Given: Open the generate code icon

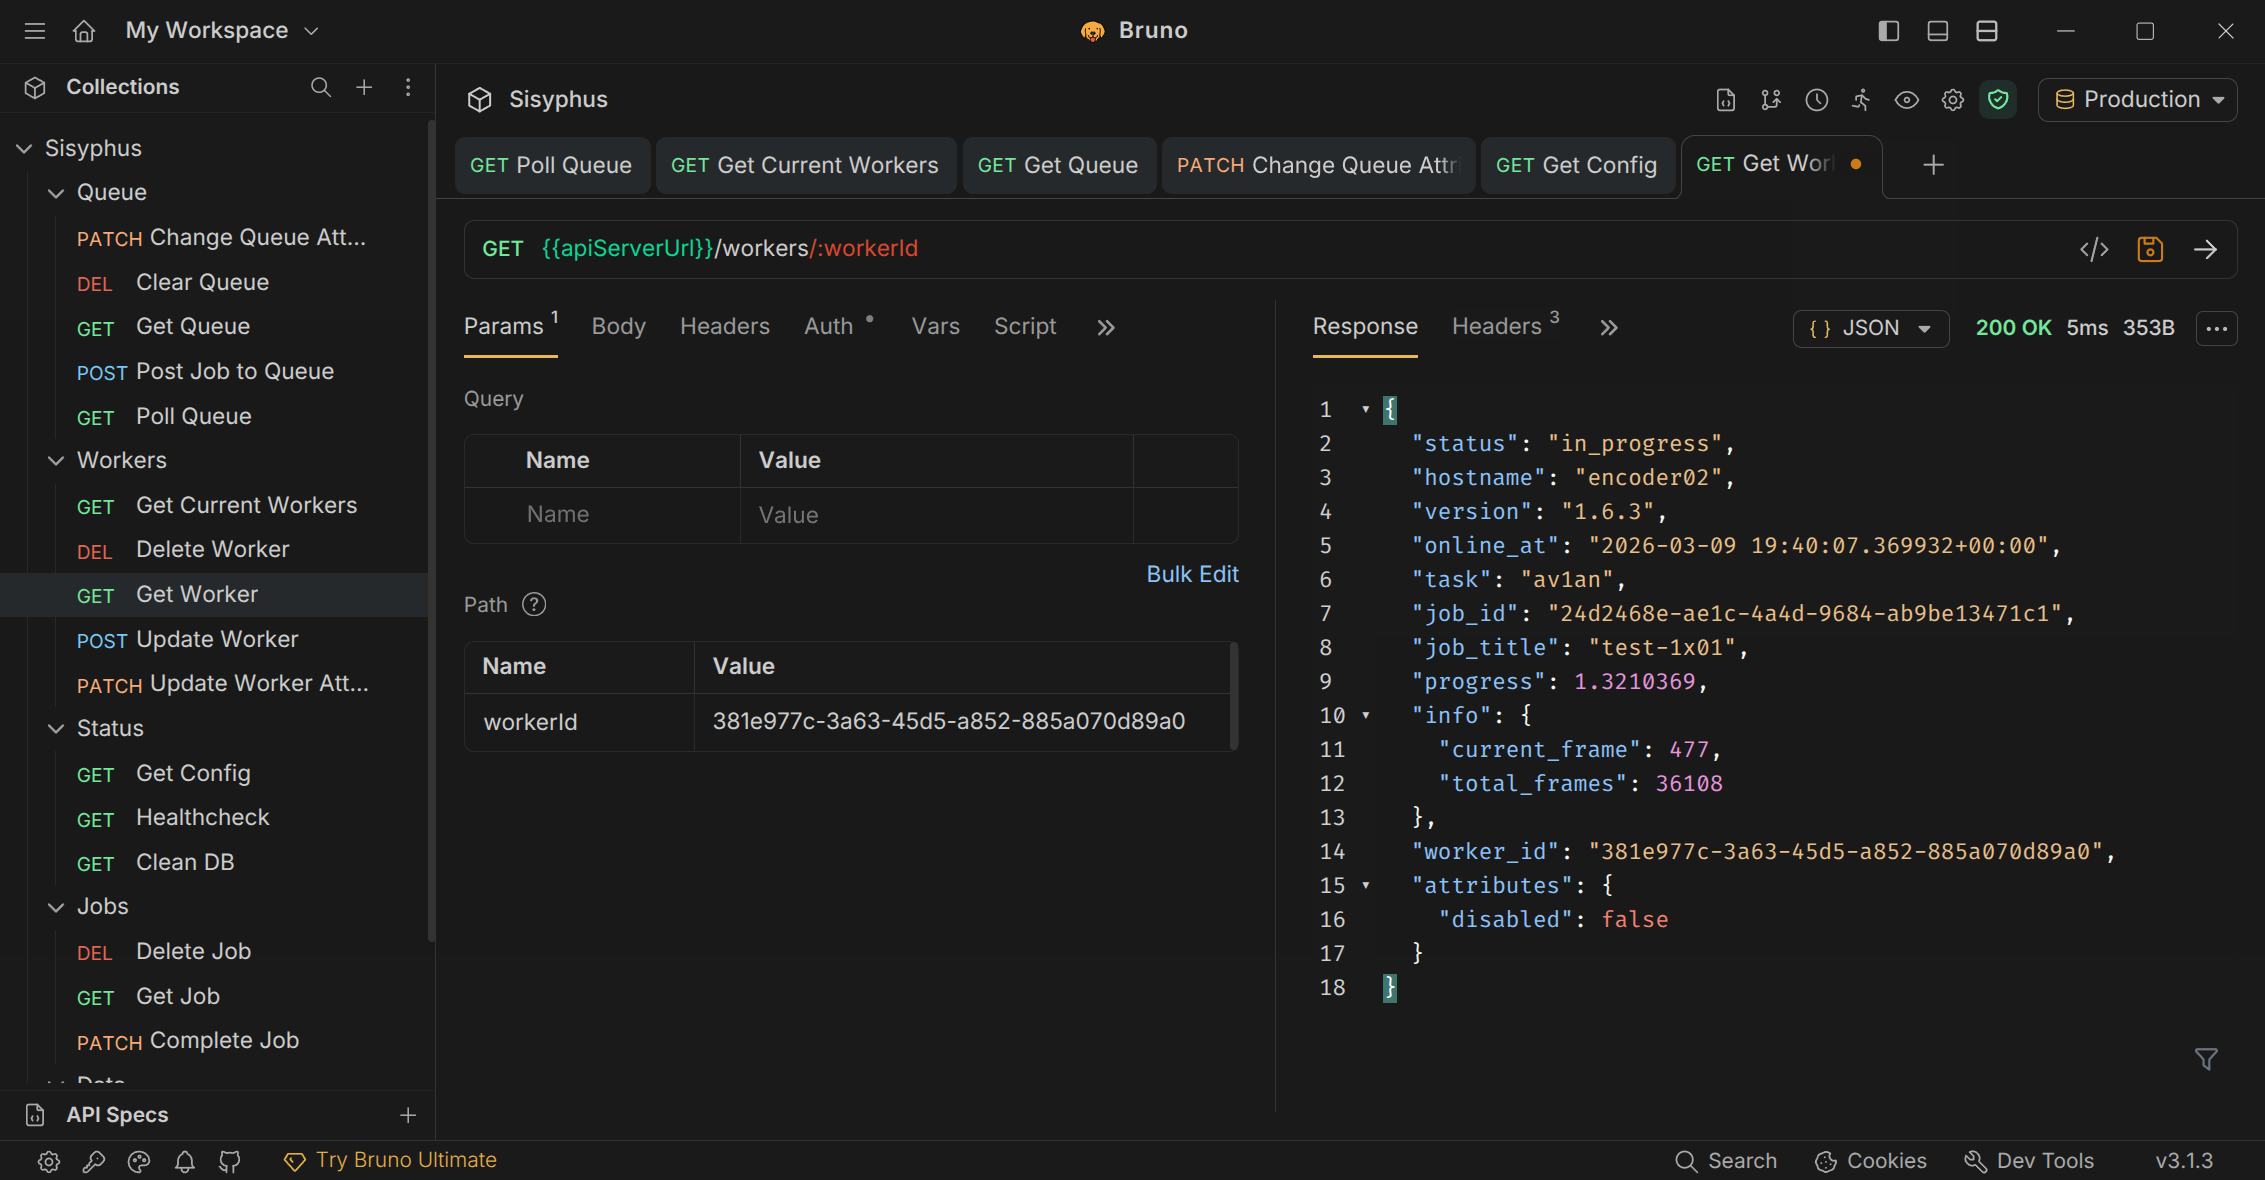Looking at the screenshot, I should click(2094, 249).
